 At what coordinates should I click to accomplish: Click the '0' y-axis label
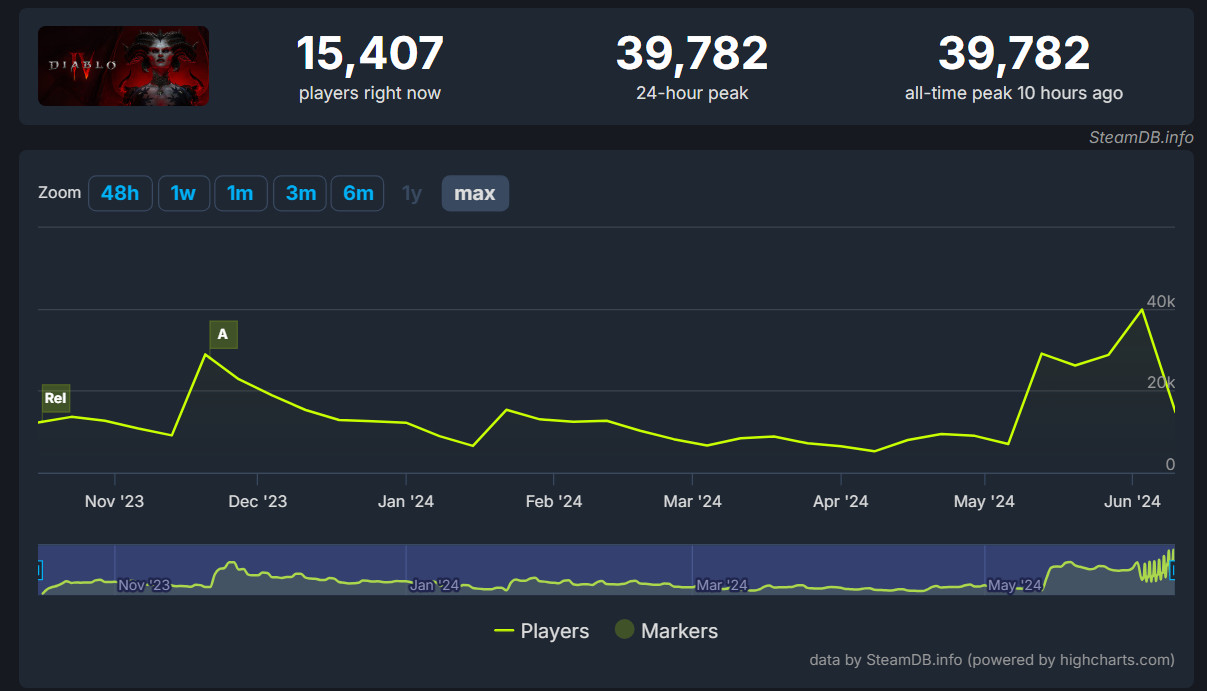[1170, 465]
